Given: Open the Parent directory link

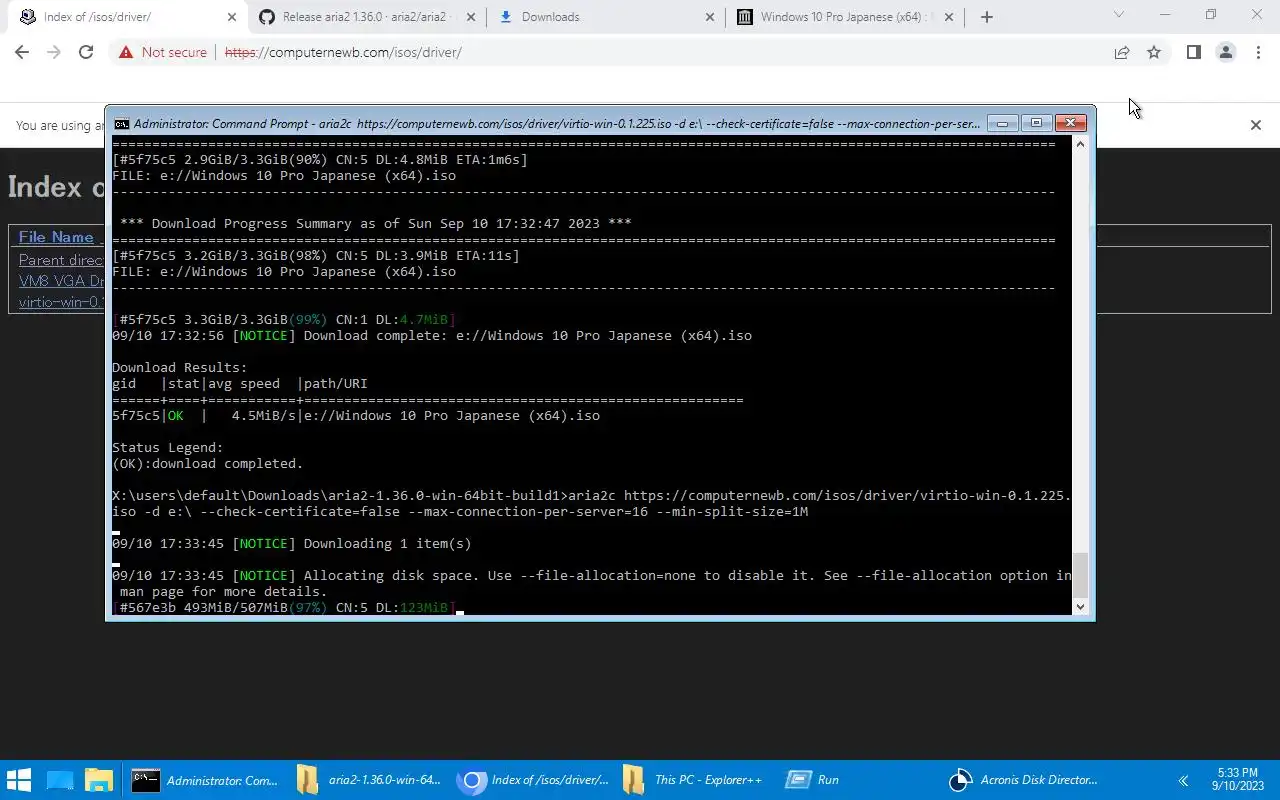Looking at the screenshot, I should coord(61,260).
